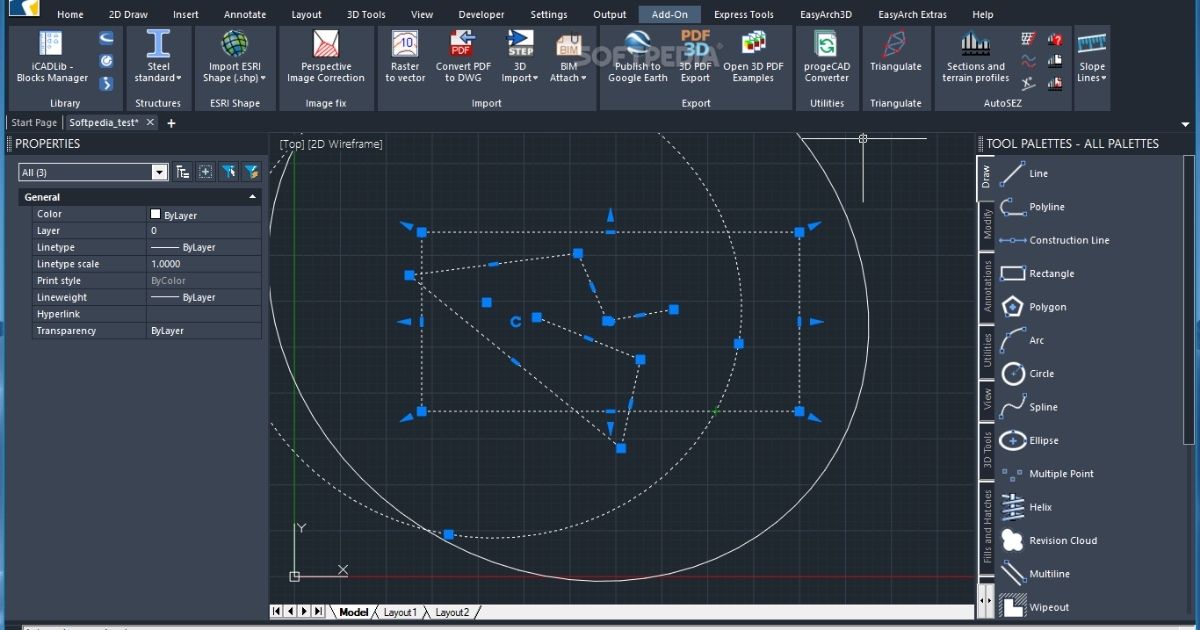Choose the Spline tool
Viewport: 1200px width, 630px height.
tap(1029, 407)
